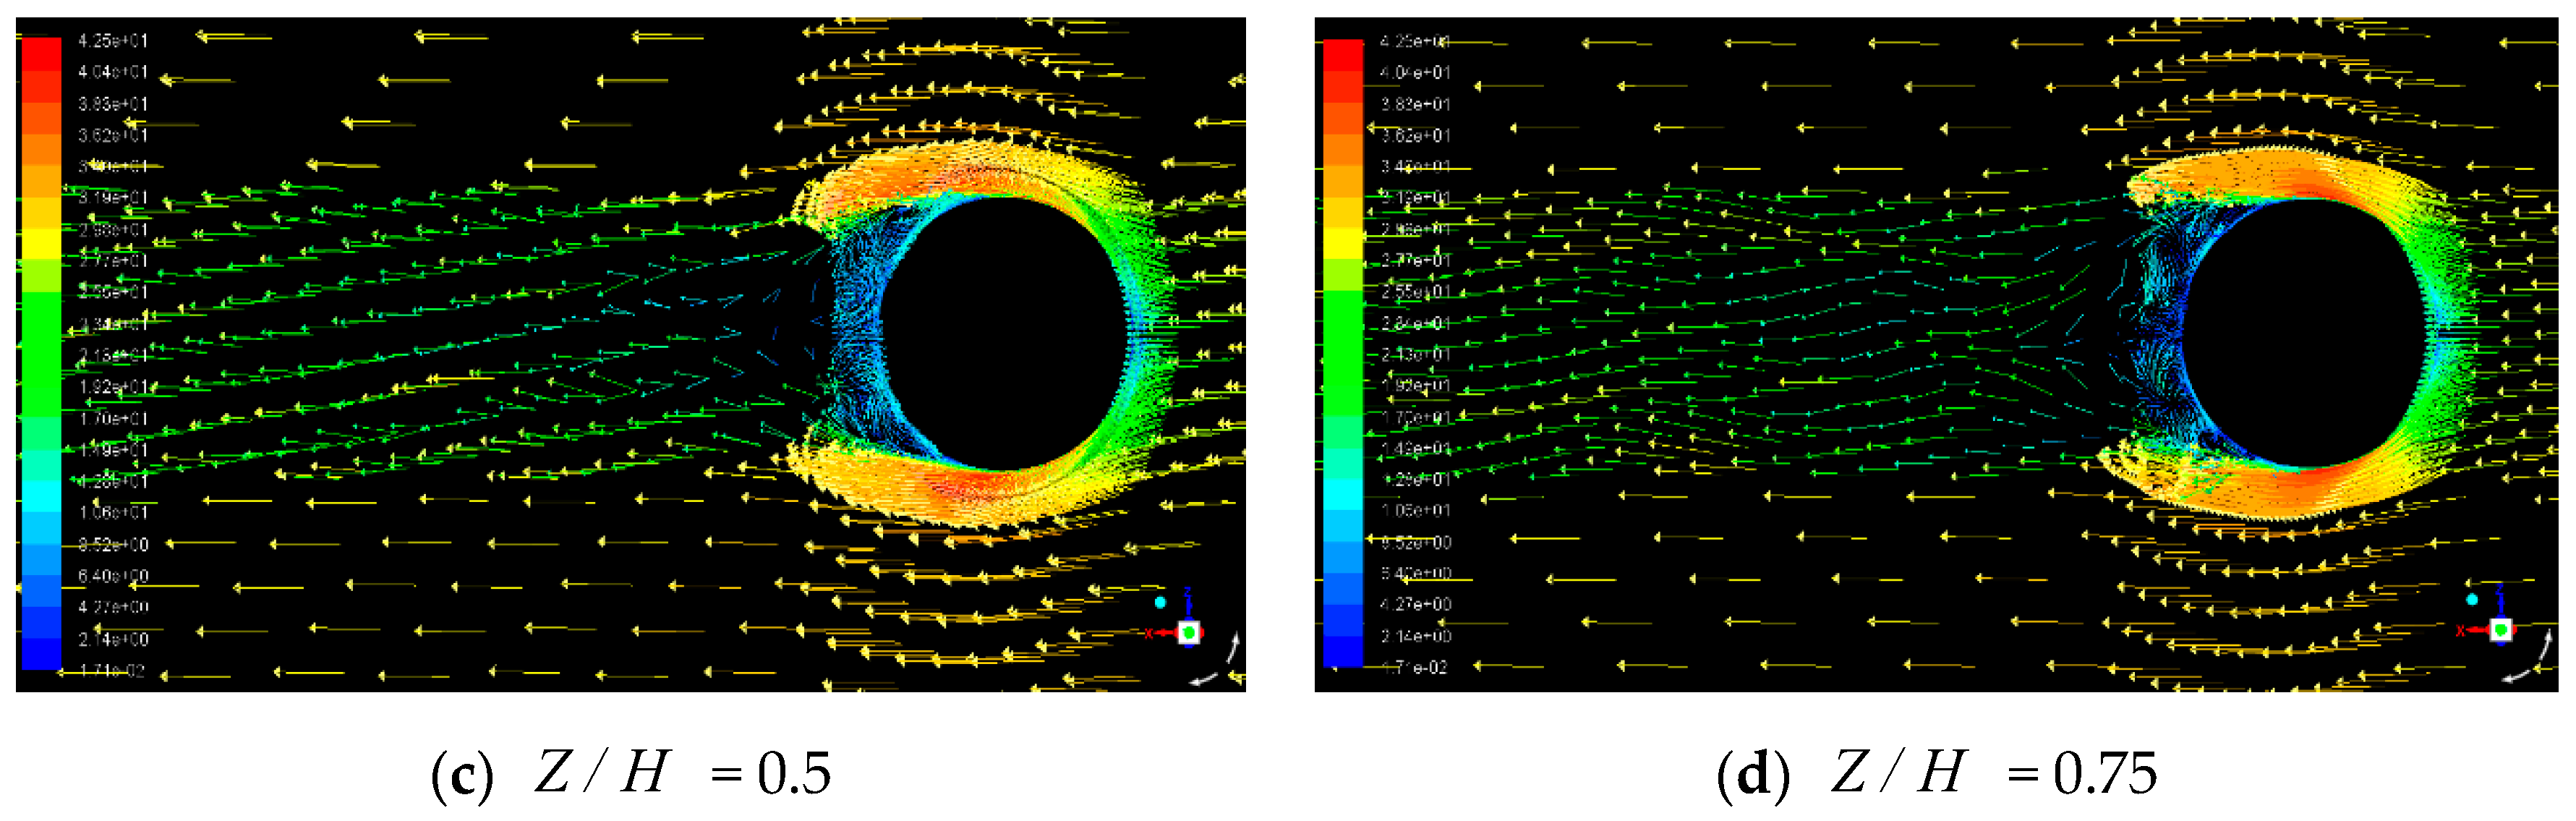Click the yellow band of left color legend
The height and width of the screenshot is (821, 2576).
coord(41,242)
